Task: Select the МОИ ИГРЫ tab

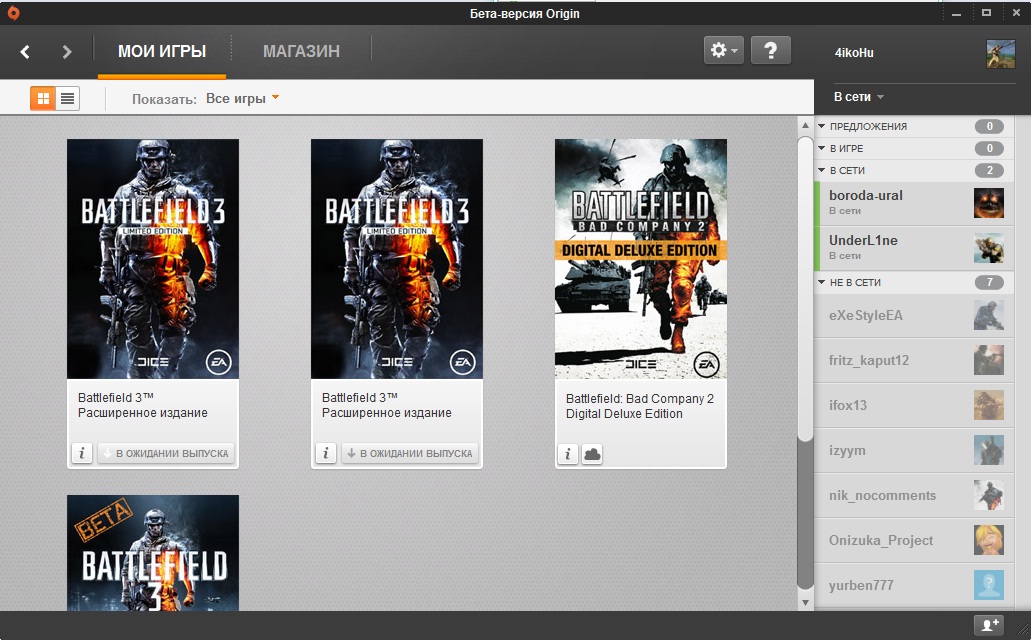Action: click(x=162, y=51)
